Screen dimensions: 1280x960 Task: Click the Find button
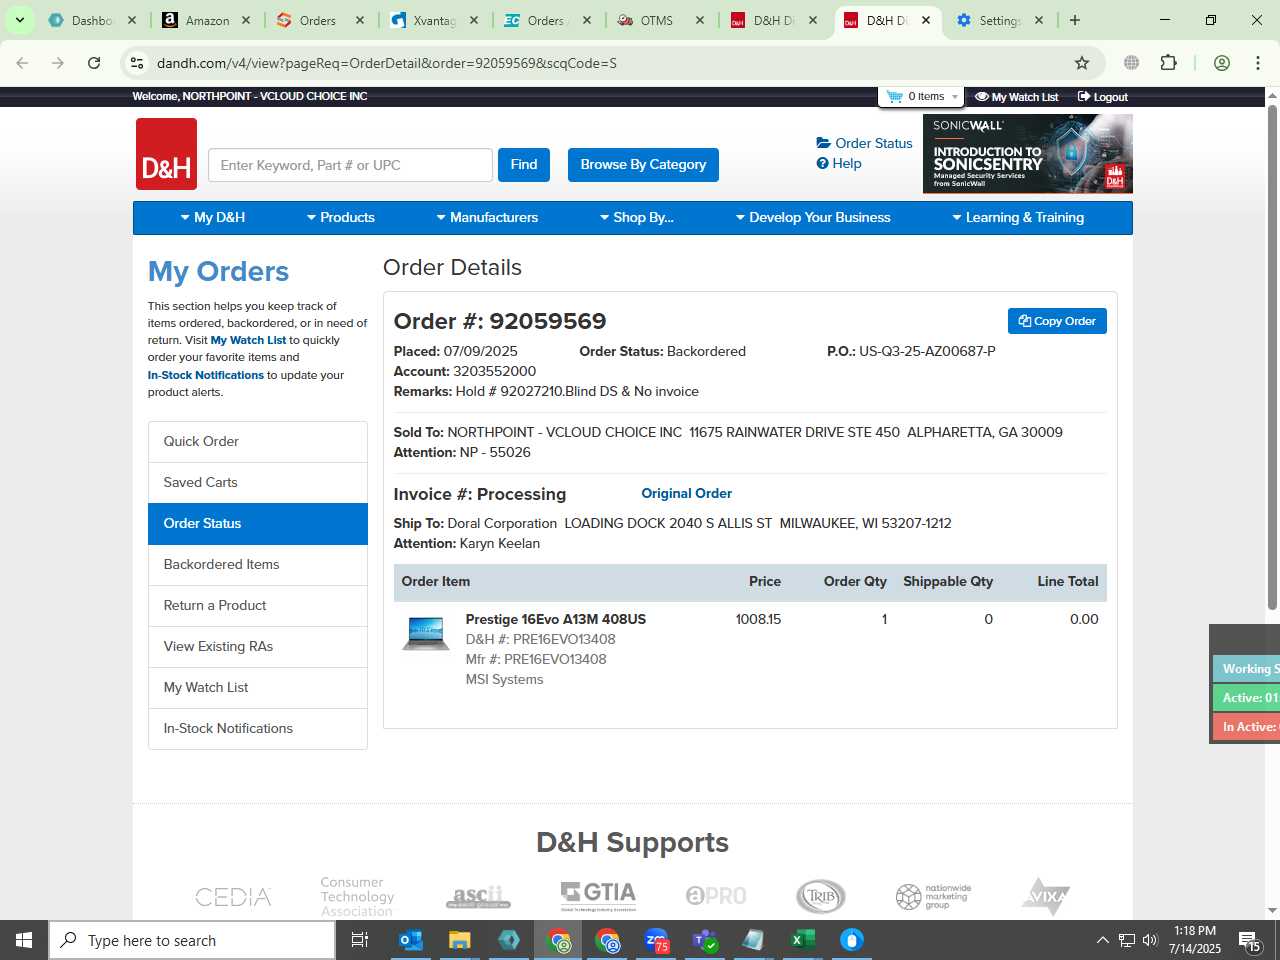coord(524,165)
